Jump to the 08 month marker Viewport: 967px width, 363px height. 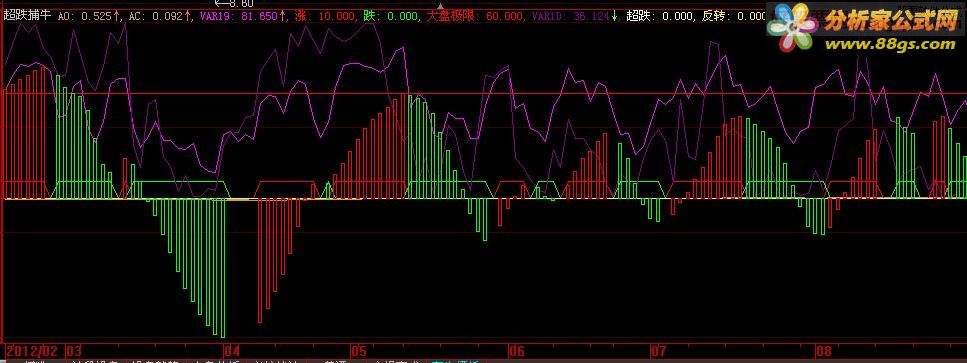pyautogui.click(x=823, y=351)
